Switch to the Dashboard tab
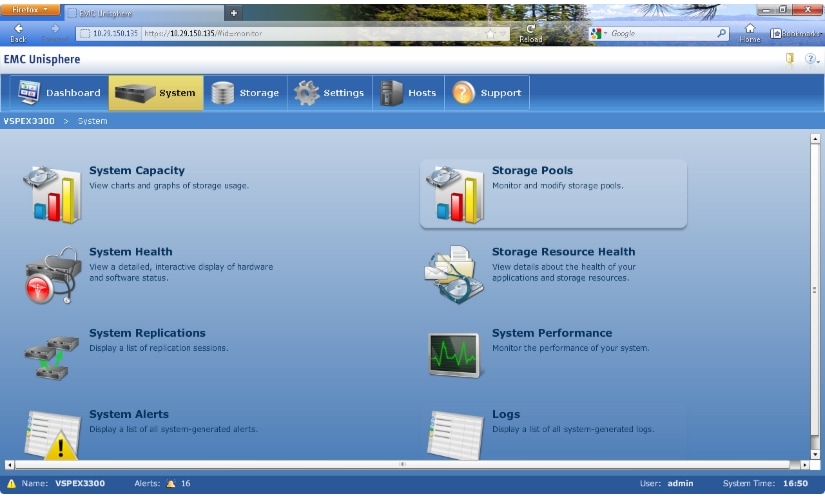The height and width of the screenshot is (500, 825). (59, 93)
